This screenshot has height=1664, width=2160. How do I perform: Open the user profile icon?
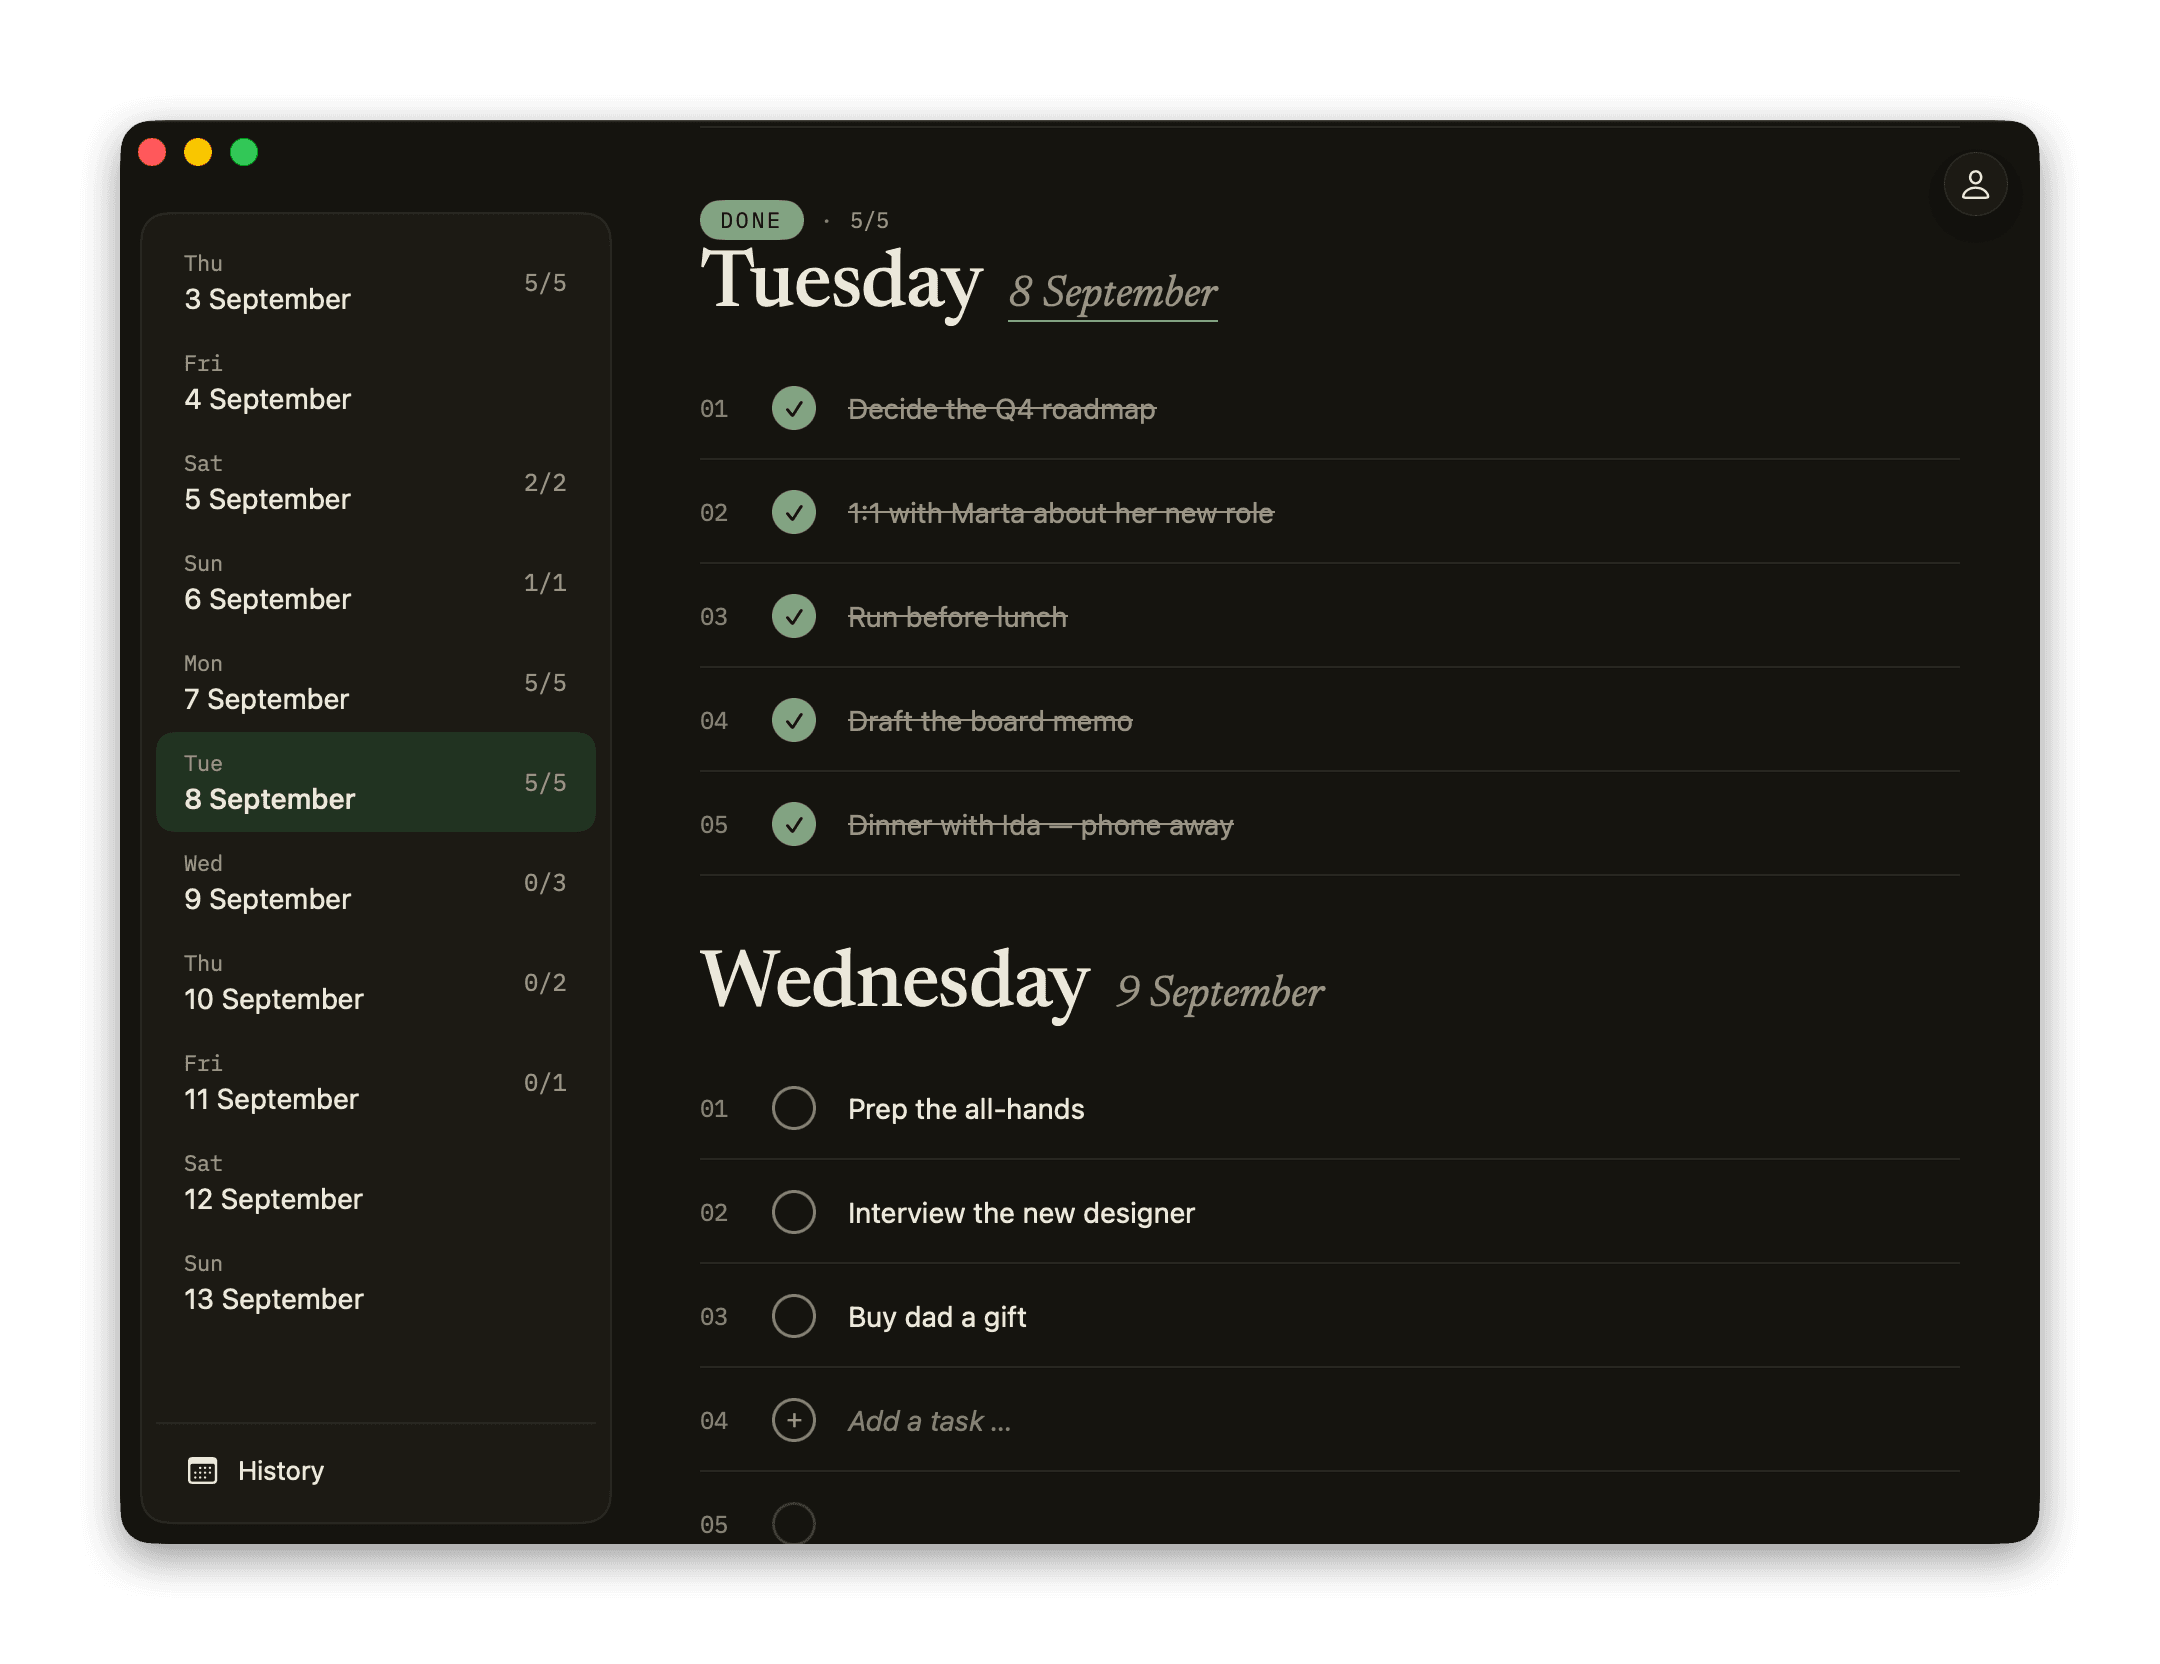pos(1974,184)
